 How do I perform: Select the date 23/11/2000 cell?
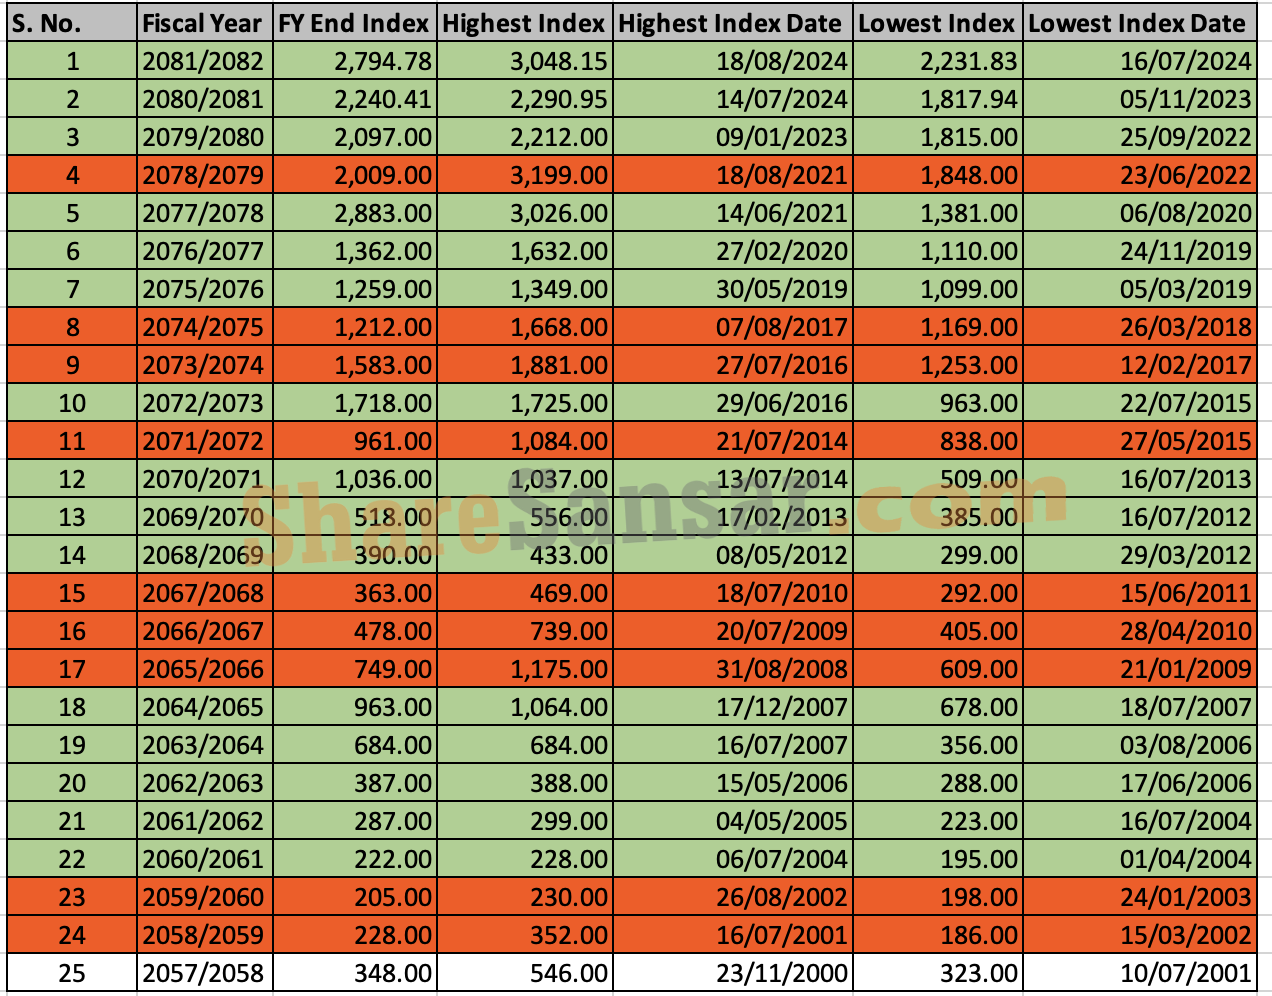(x=732, y=973)
